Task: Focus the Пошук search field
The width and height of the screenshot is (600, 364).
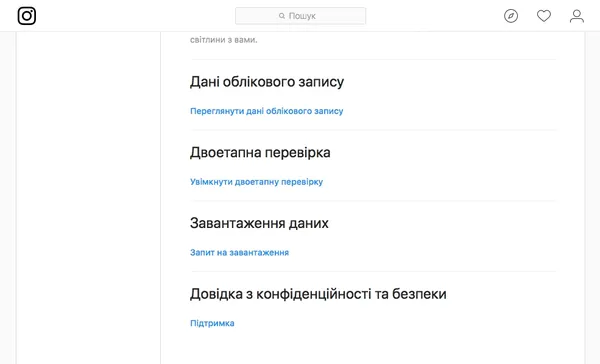Action: (x=300, y=16)
